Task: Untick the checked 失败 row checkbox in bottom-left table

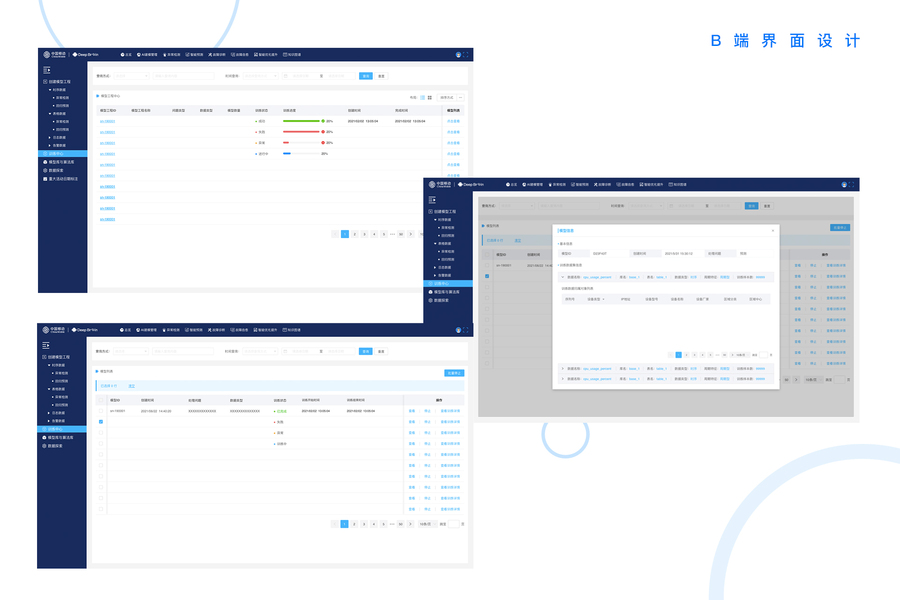Action: coord(101,422)
